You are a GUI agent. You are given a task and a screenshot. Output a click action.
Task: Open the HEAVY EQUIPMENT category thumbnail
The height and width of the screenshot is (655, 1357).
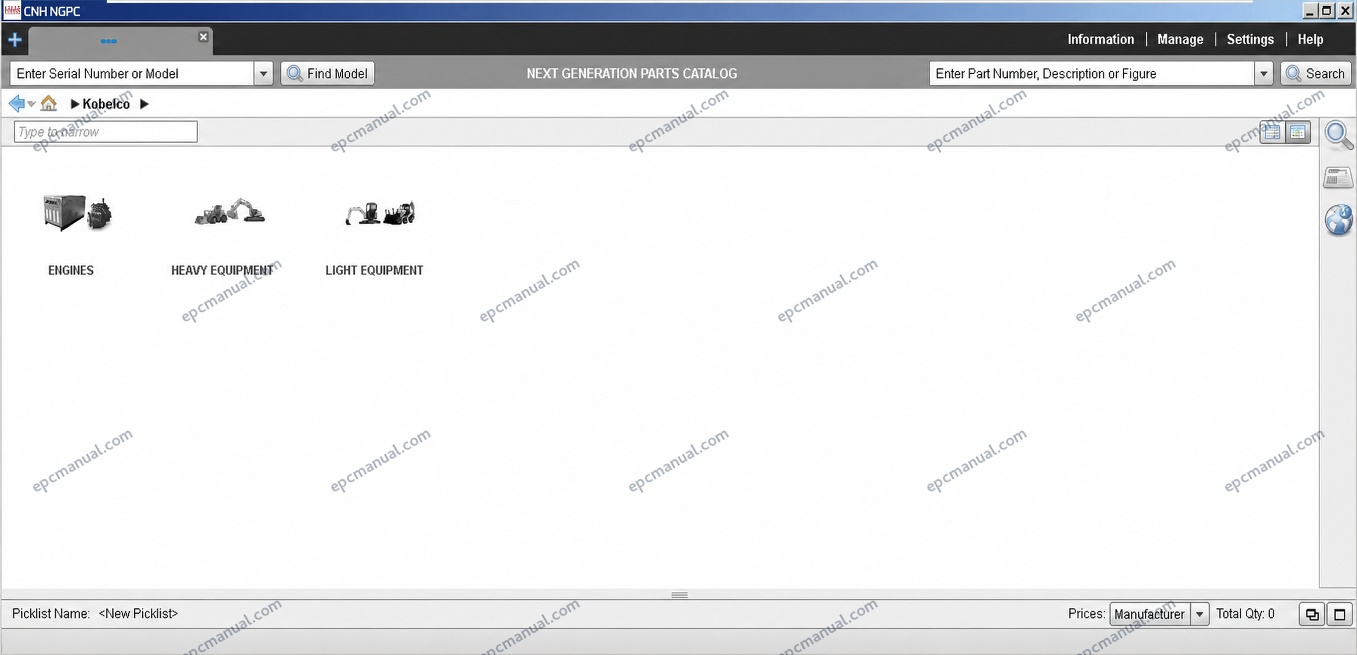click(x=230, y=211)
